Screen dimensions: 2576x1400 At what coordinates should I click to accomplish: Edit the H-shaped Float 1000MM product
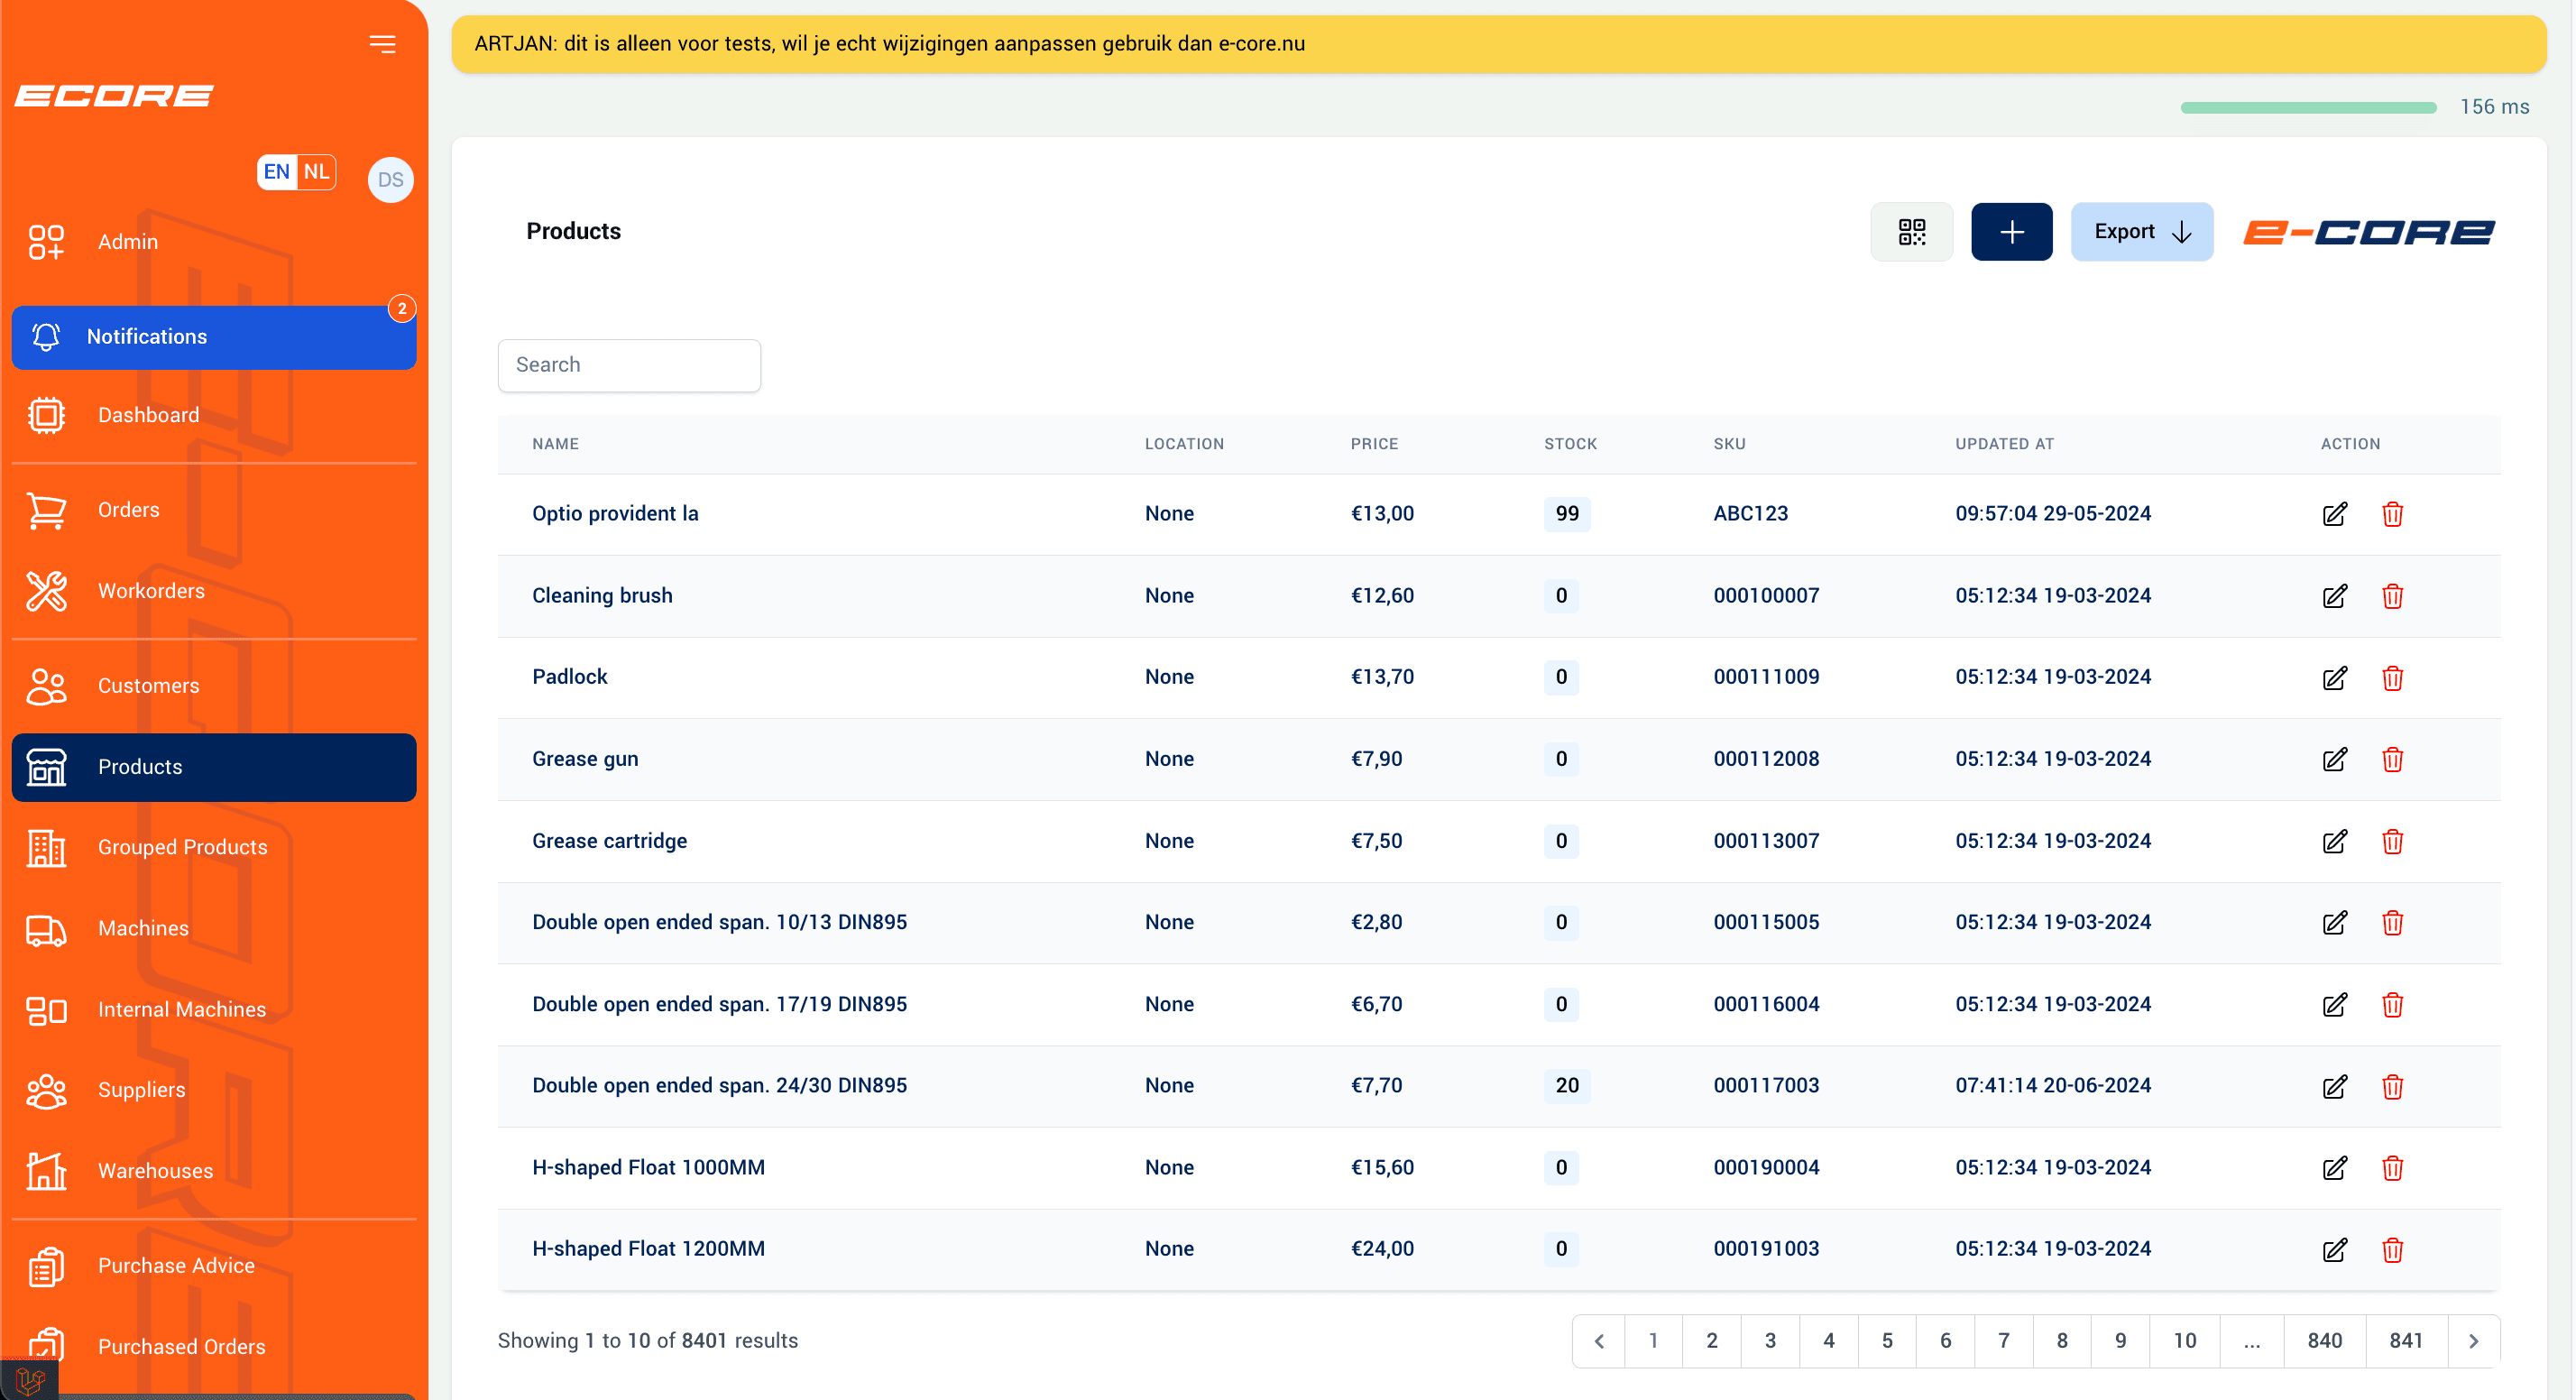click(2334, 1168)
